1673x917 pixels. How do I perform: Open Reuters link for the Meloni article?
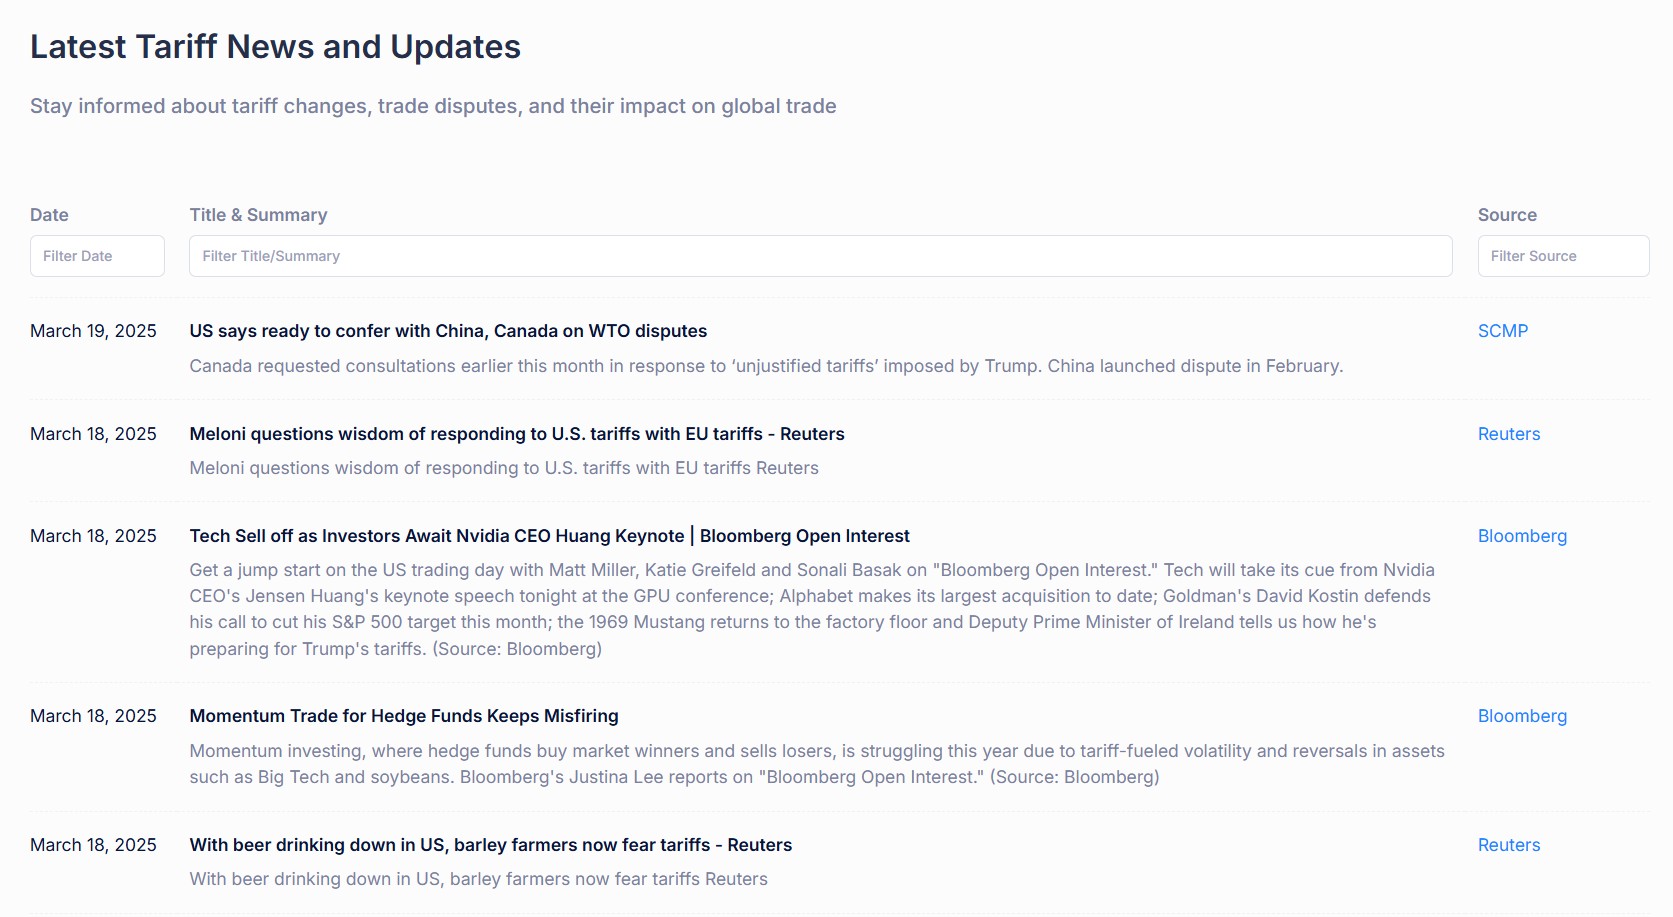point(1508,434)
